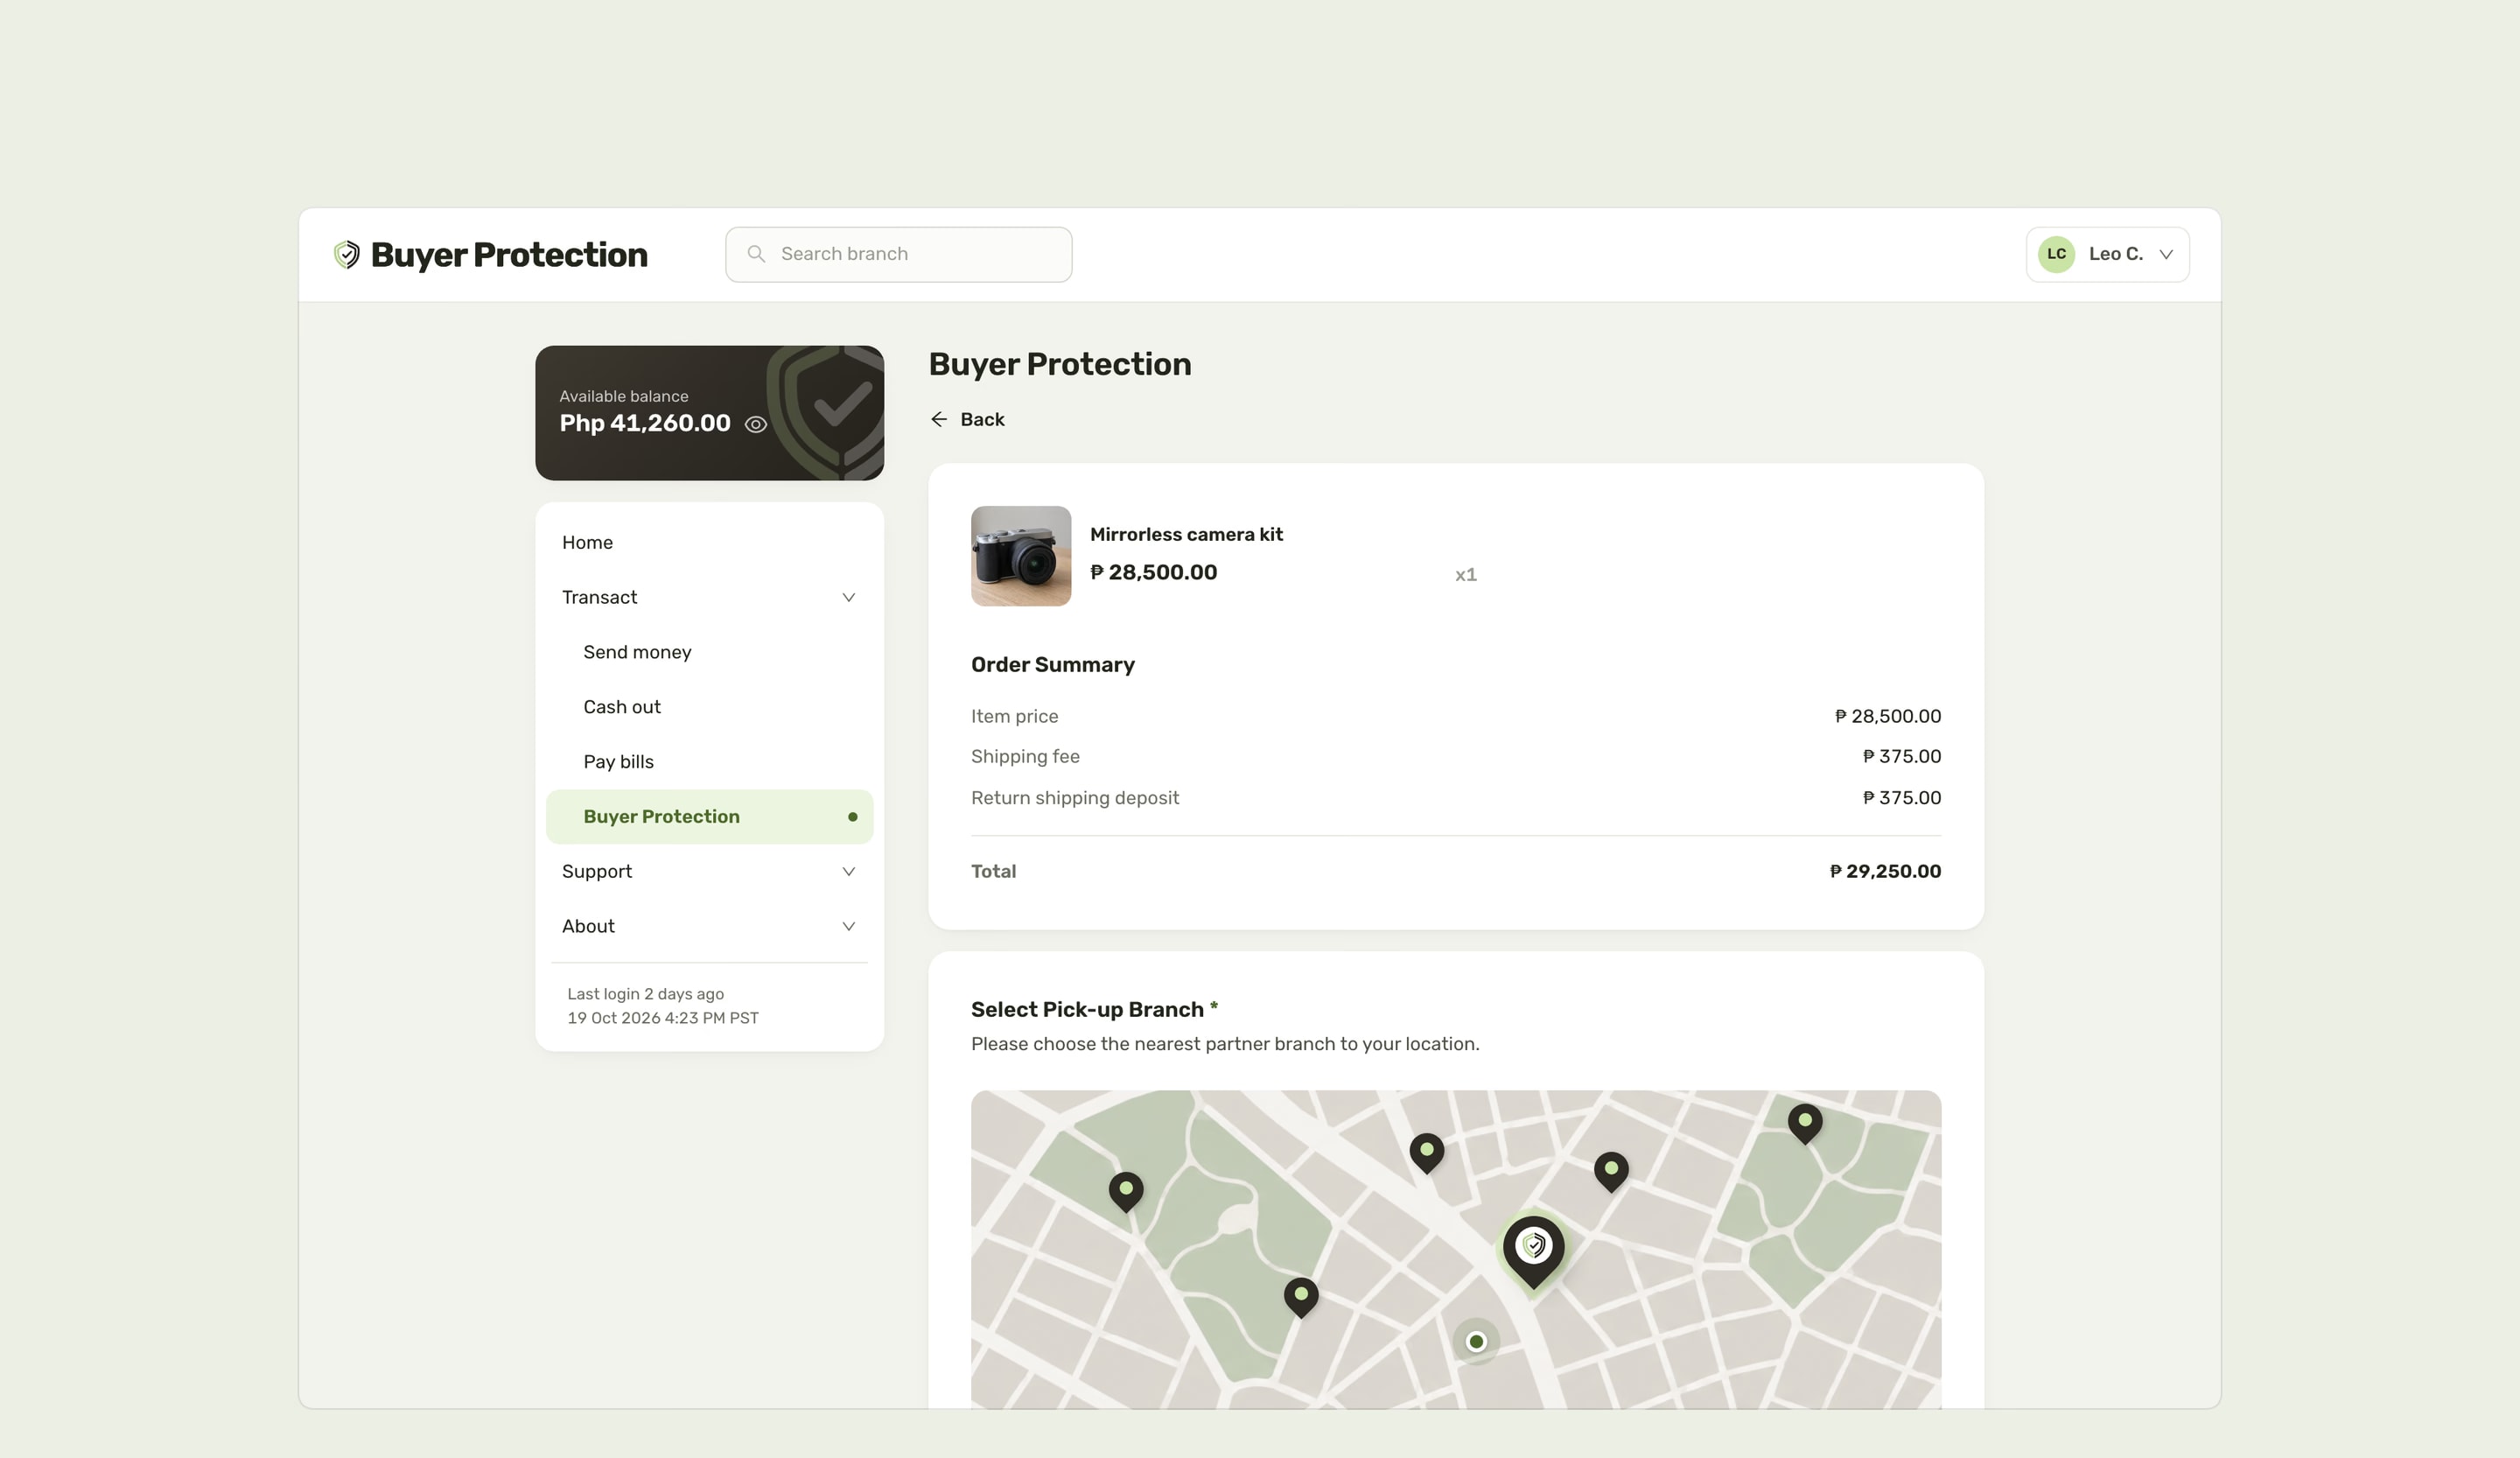Image resolution: width=2520 pixels, height=1458 pixels.
Task: Click the current location dot on map
Action: (x=1476, y=1342)
